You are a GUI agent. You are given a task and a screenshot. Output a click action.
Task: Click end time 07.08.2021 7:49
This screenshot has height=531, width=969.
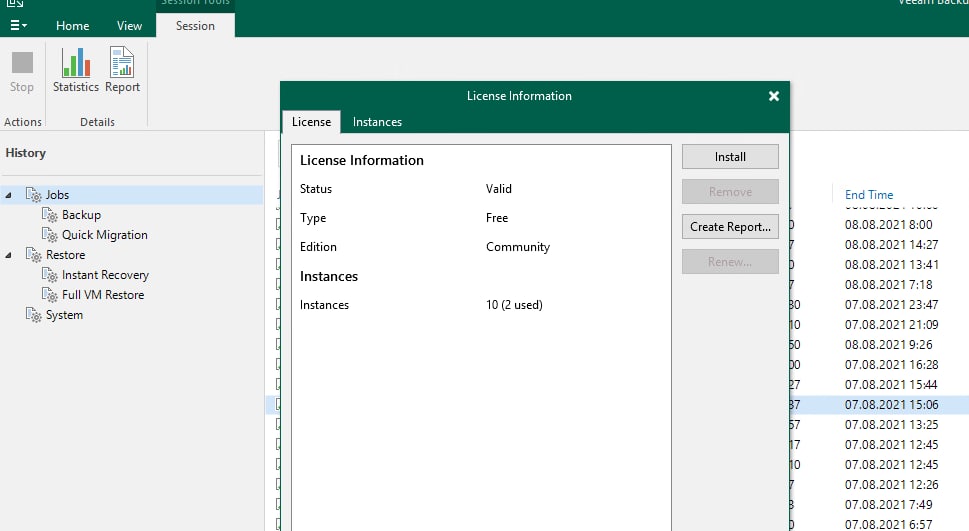pyautogui.click(x=889, y=504)
